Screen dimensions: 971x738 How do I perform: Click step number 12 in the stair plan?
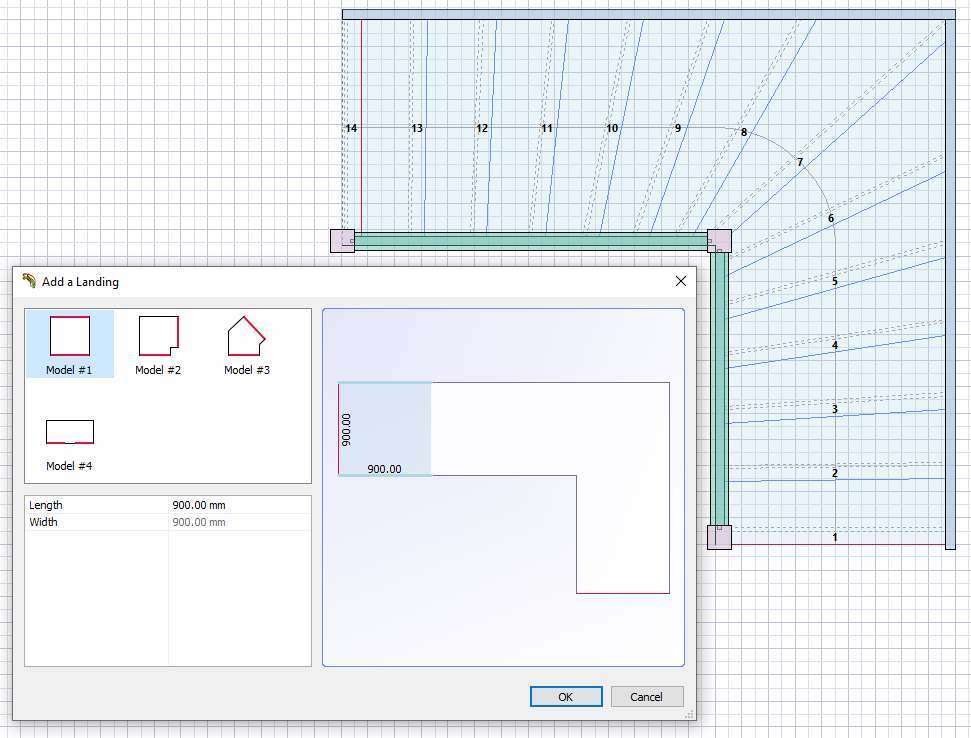coord(482,128)
